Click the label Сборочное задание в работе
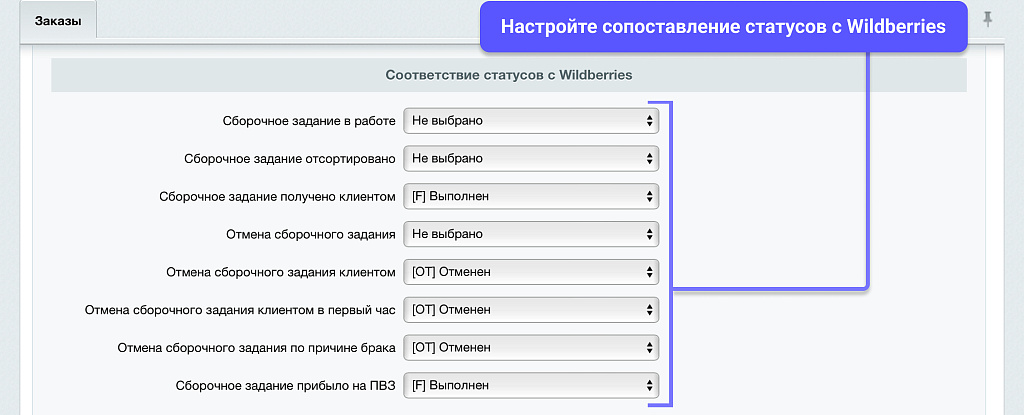1024x415 pixels. (x=309, y=121)
